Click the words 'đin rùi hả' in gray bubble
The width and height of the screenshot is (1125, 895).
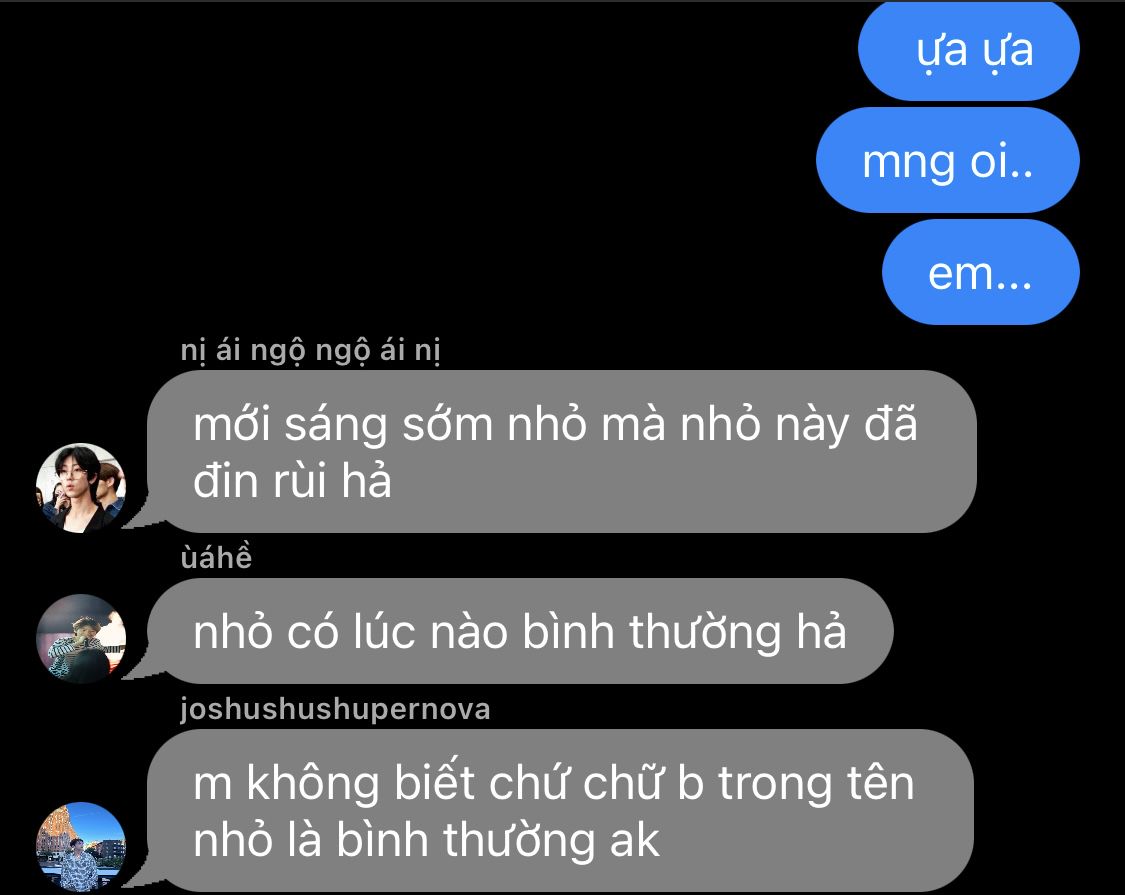[292, 481]
